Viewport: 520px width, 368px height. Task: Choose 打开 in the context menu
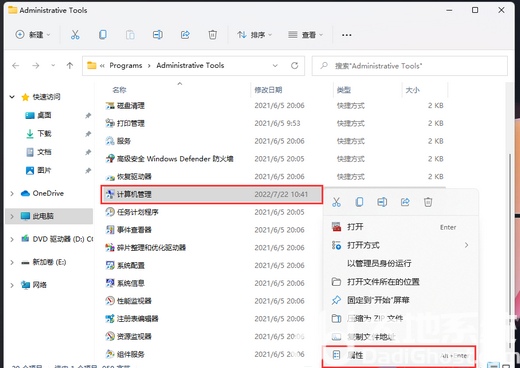(x=401, y=227)
